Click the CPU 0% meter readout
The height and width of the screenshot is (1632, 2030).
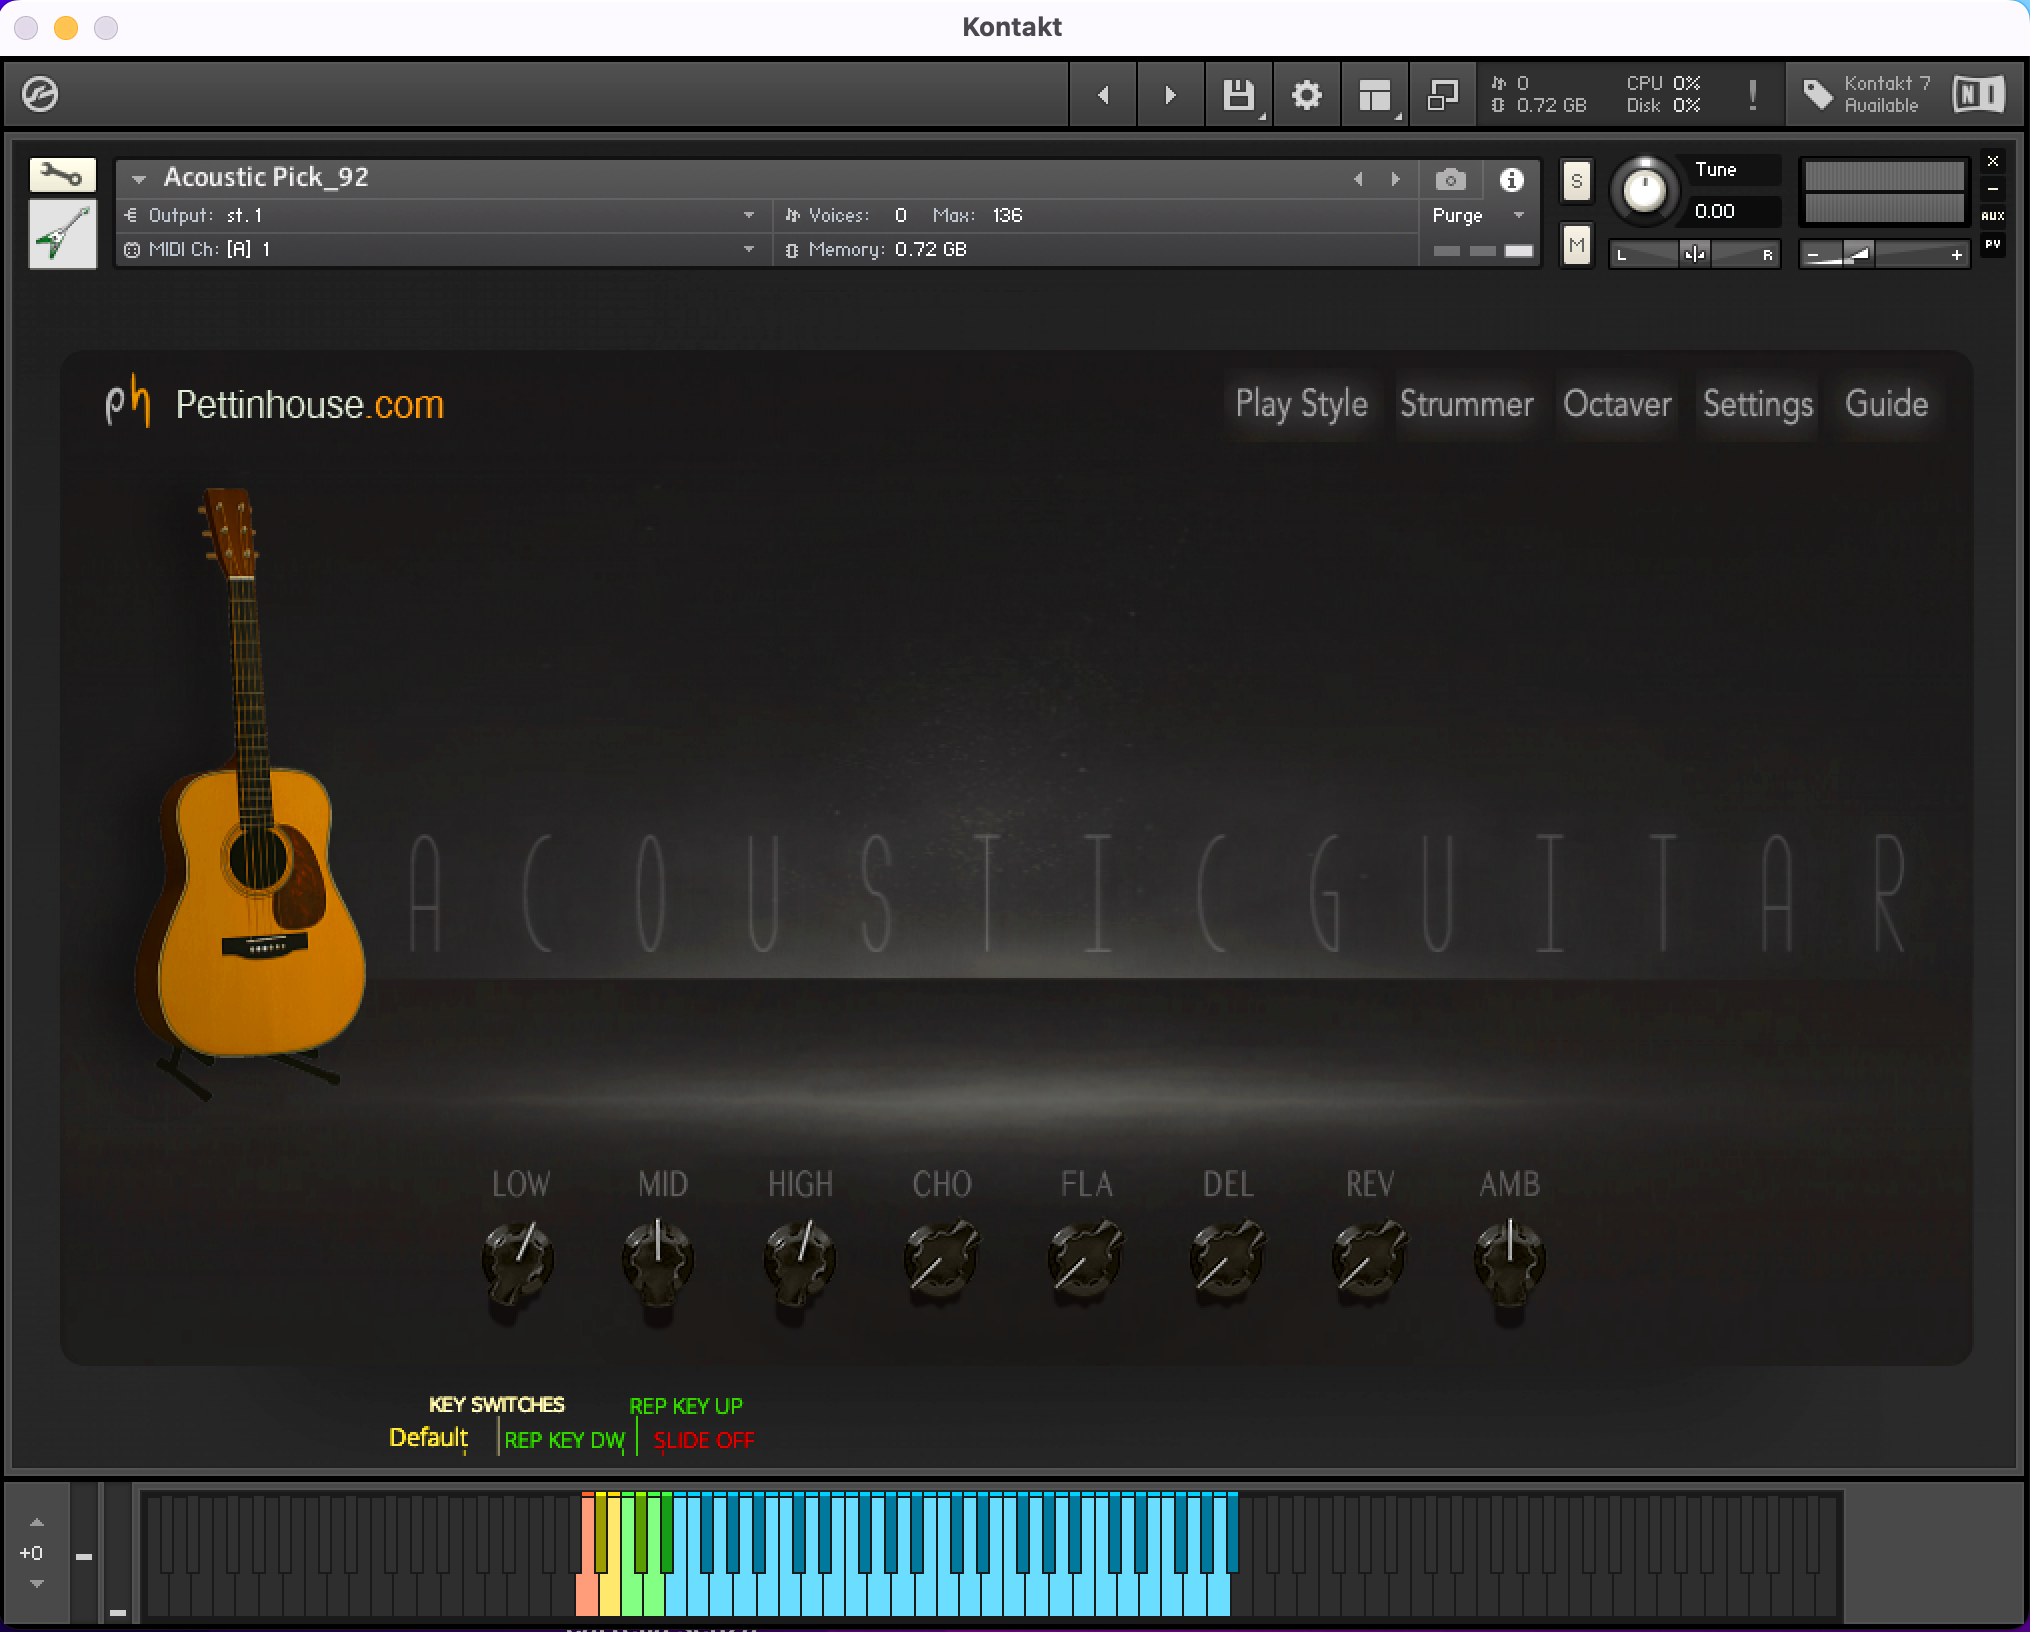click(x=1663, y=83)
